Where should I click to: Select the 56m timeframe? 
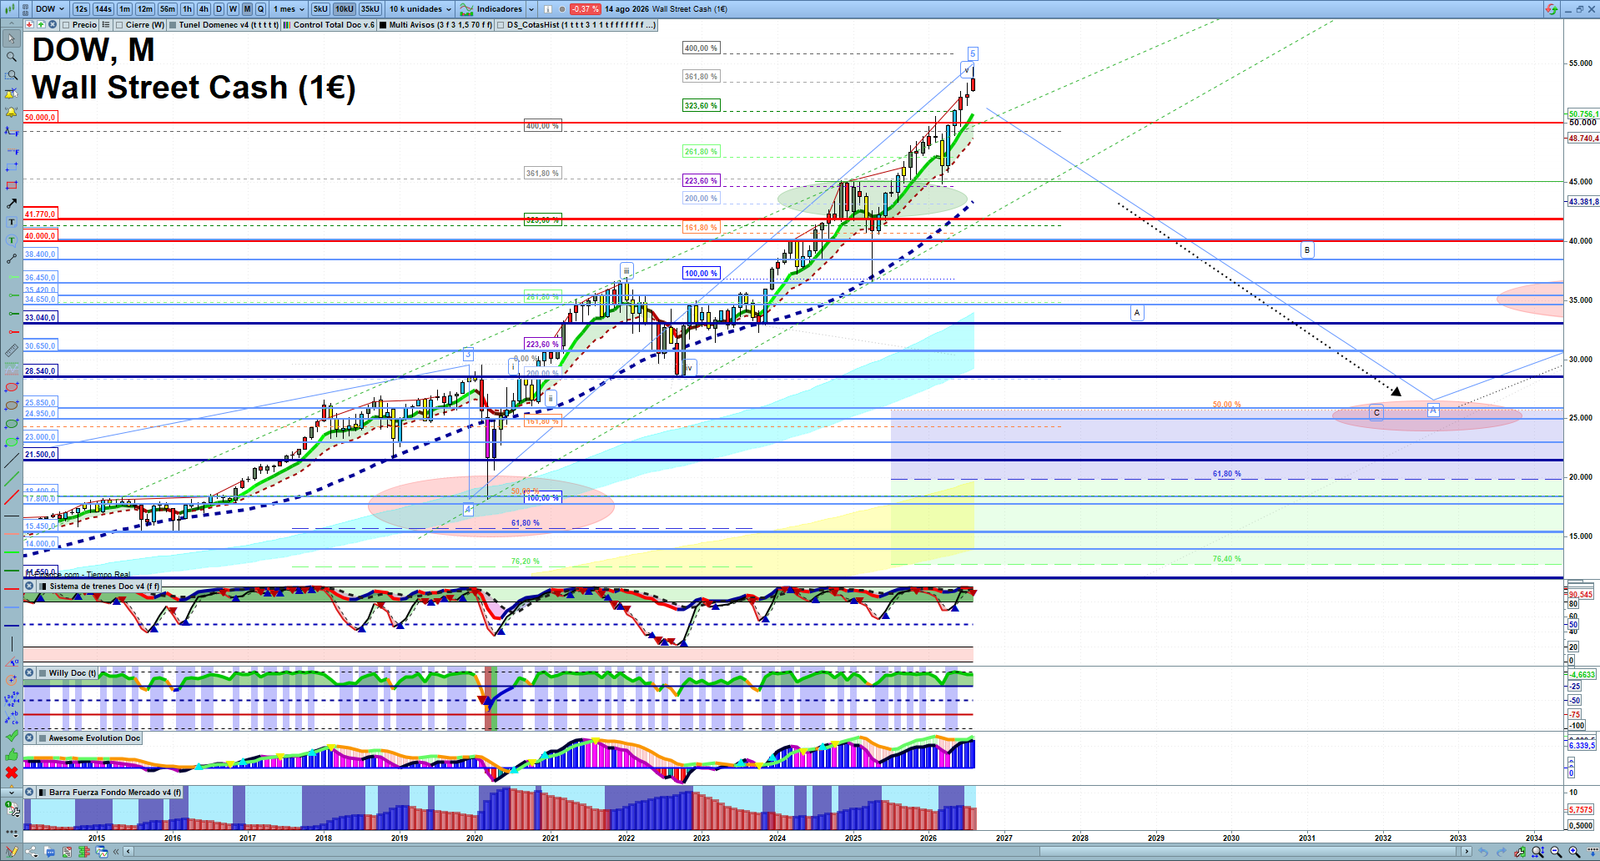coord(167,9)
